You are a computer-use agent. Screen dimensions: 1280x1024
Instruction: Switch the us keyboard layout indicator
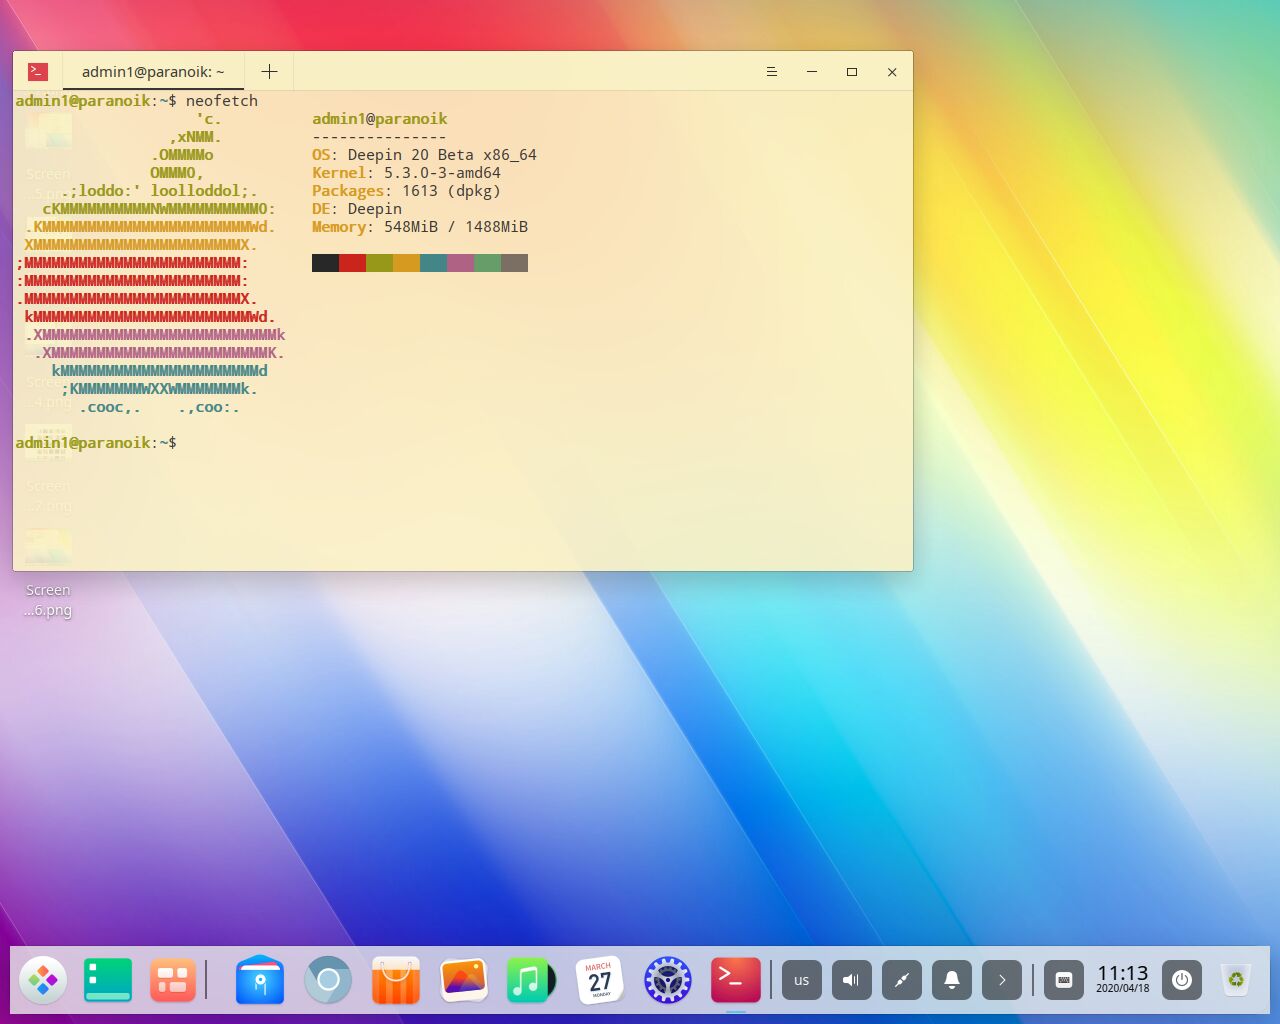pyautogui.click(x=802, y=980)
